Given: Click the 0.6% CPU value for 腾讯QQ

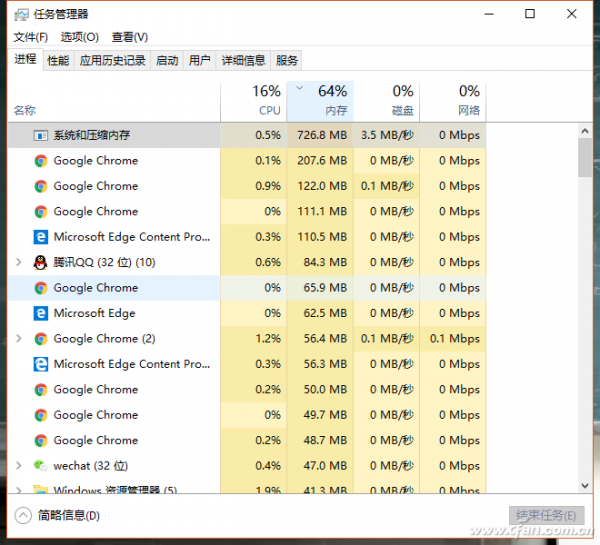Looking at the screenshot, I should [268, 263].
